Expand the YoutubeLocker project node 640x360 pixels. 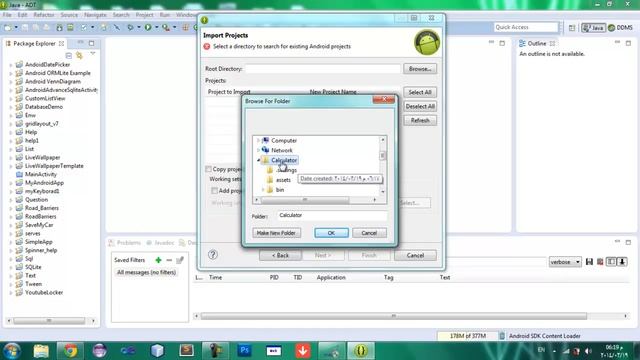(11, 293)
